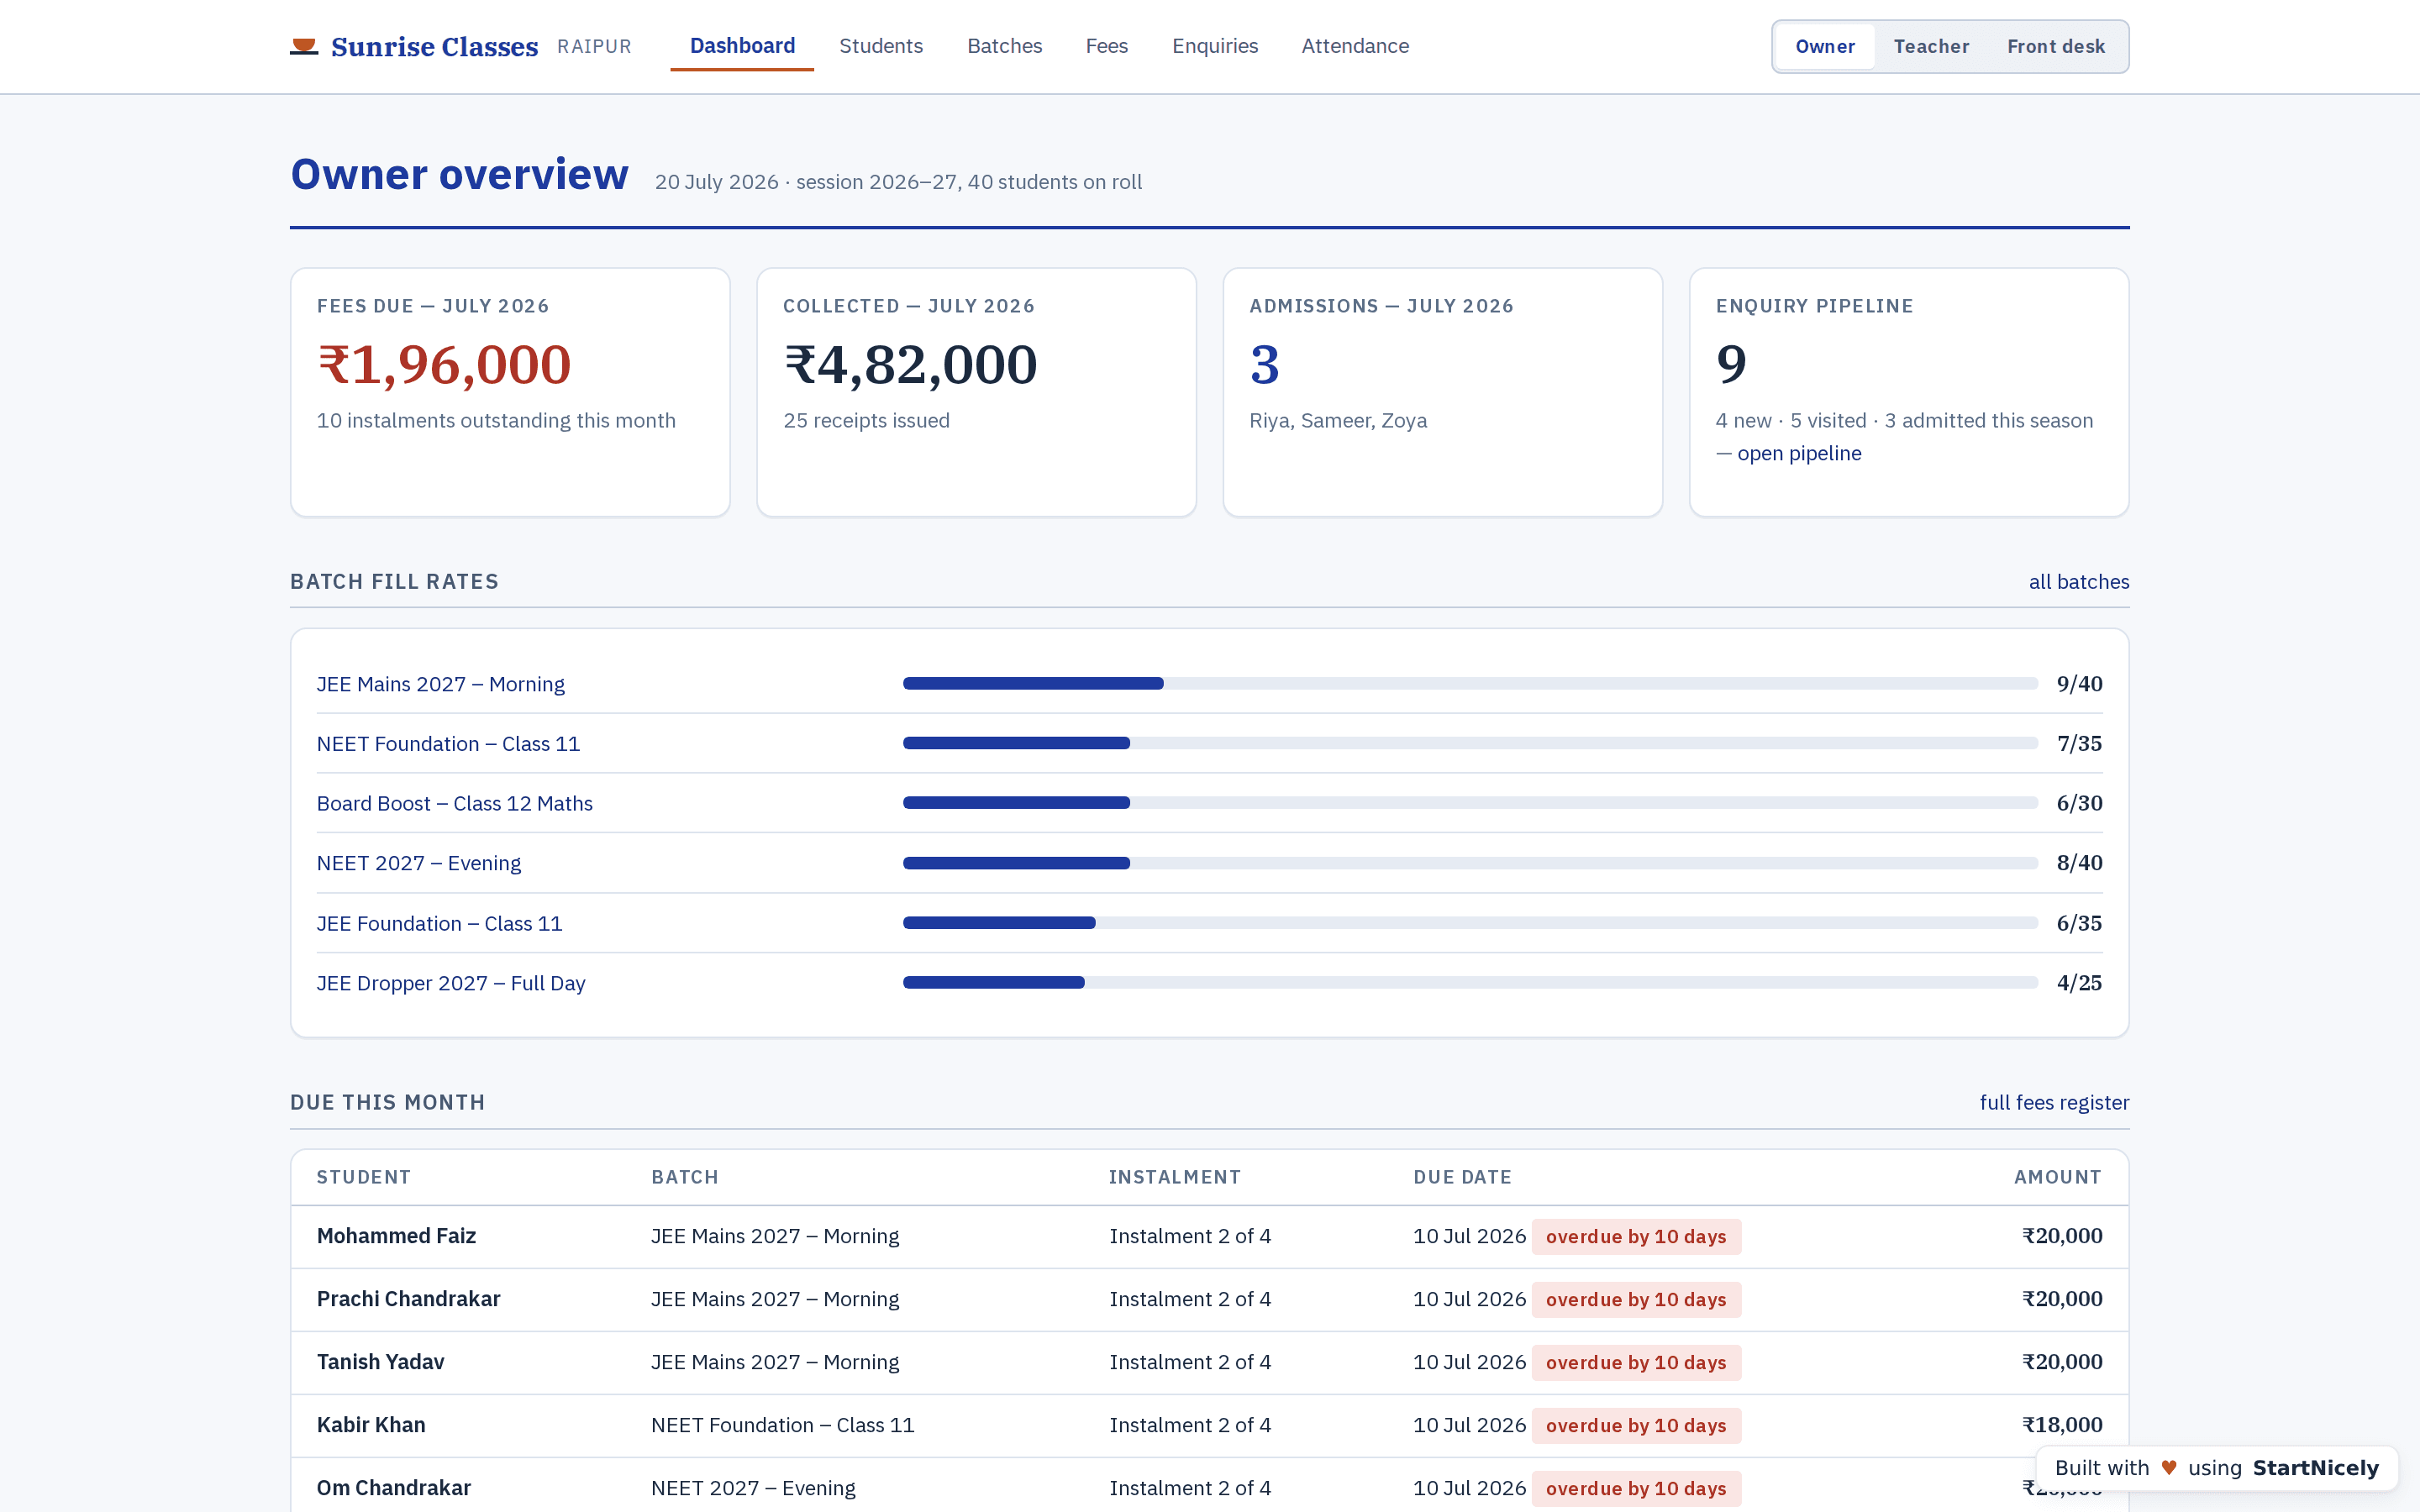This screenshot has height=1512, width=2420.
Task: Click the Board Boost Class 12 fill bar
Action: tap(1470, 803)
